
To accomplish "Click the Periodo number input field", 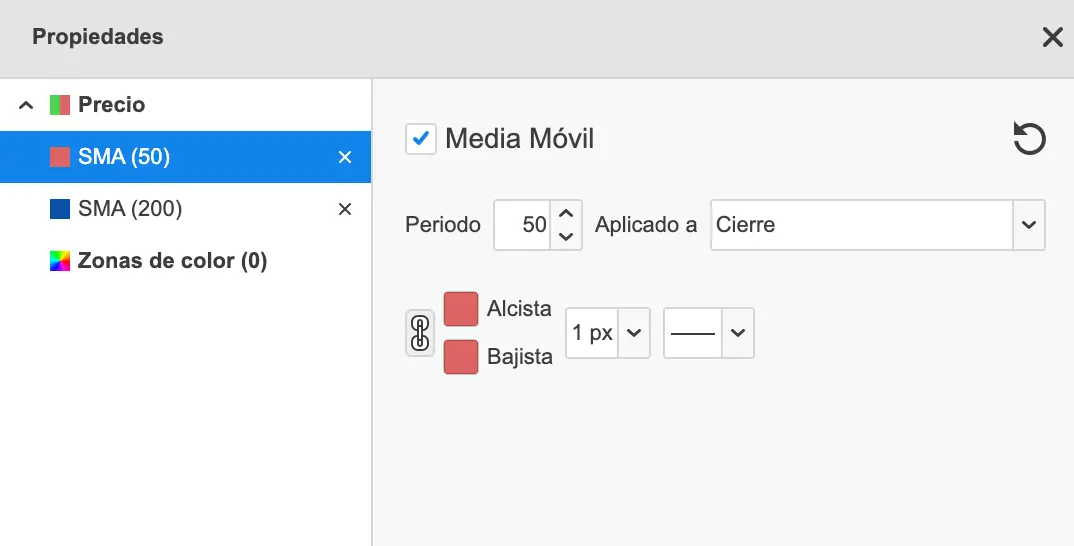I will point(522,225).
